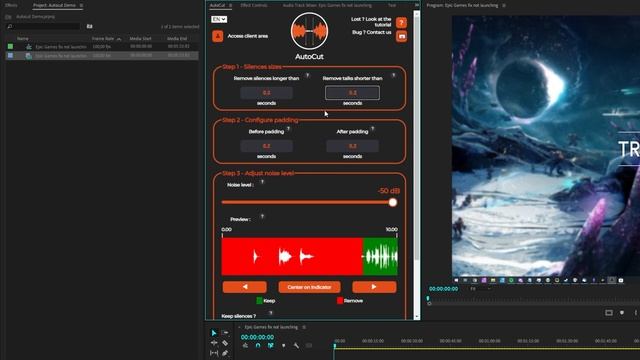
Task: Click help icon beside After padding
Action: (372, 129)
